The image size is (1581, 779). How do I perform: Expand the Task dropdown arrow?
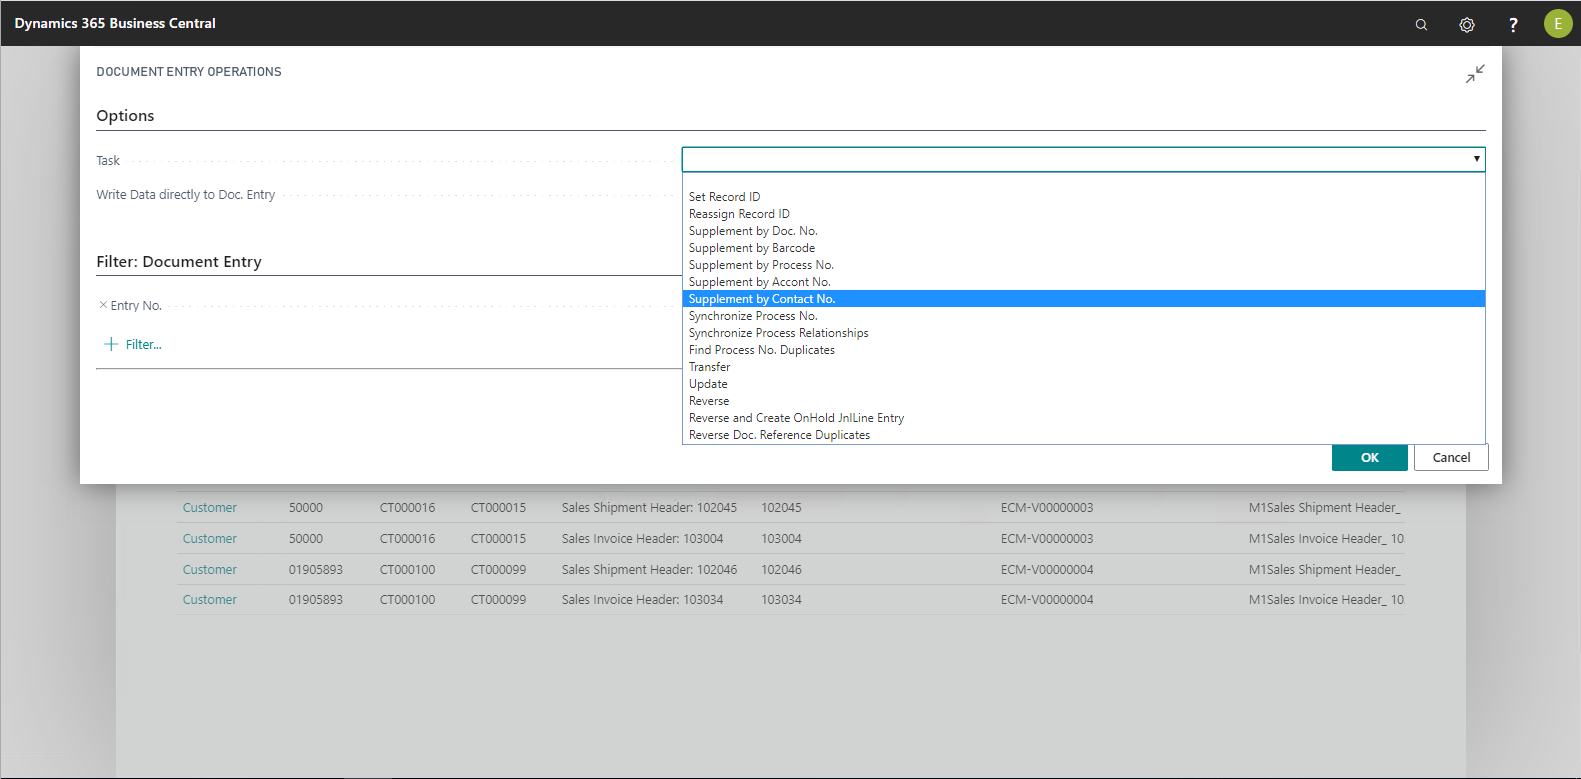tap(1476, 159)
